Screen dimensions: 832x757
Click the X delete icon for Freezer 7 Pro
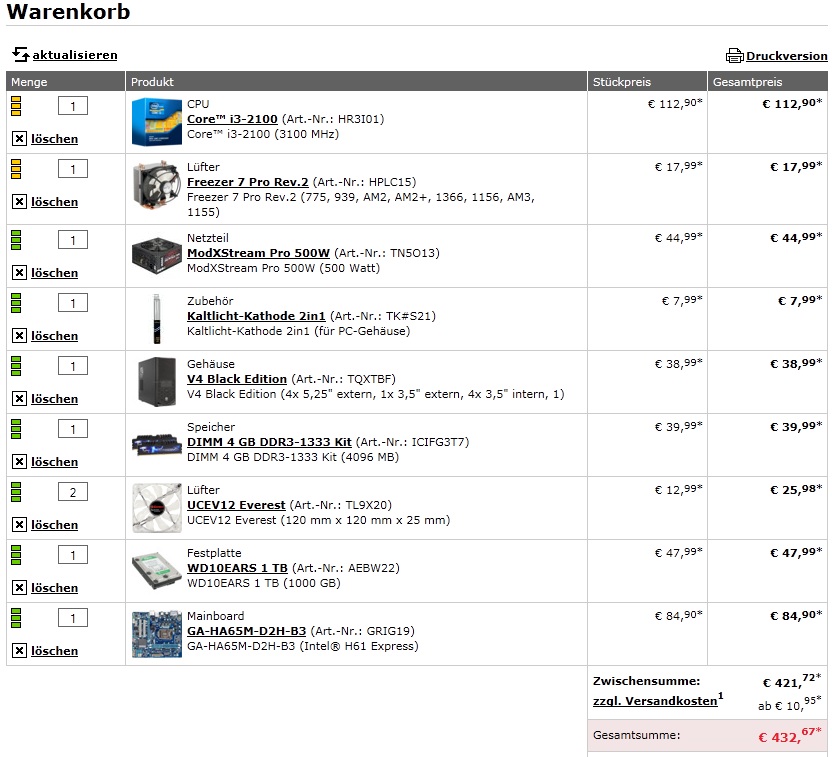pyautogui.click(x=19, y=202)
